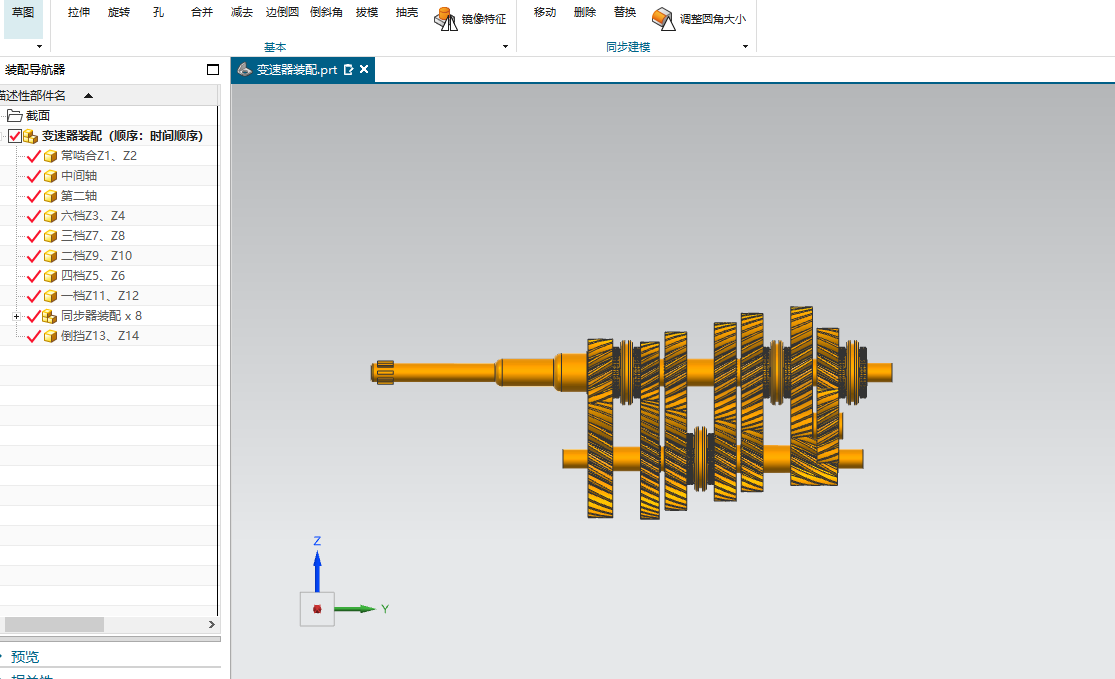
Task: Click the subassembly icon of 同步器装配 x 8
Action: [x=50, y=316]
